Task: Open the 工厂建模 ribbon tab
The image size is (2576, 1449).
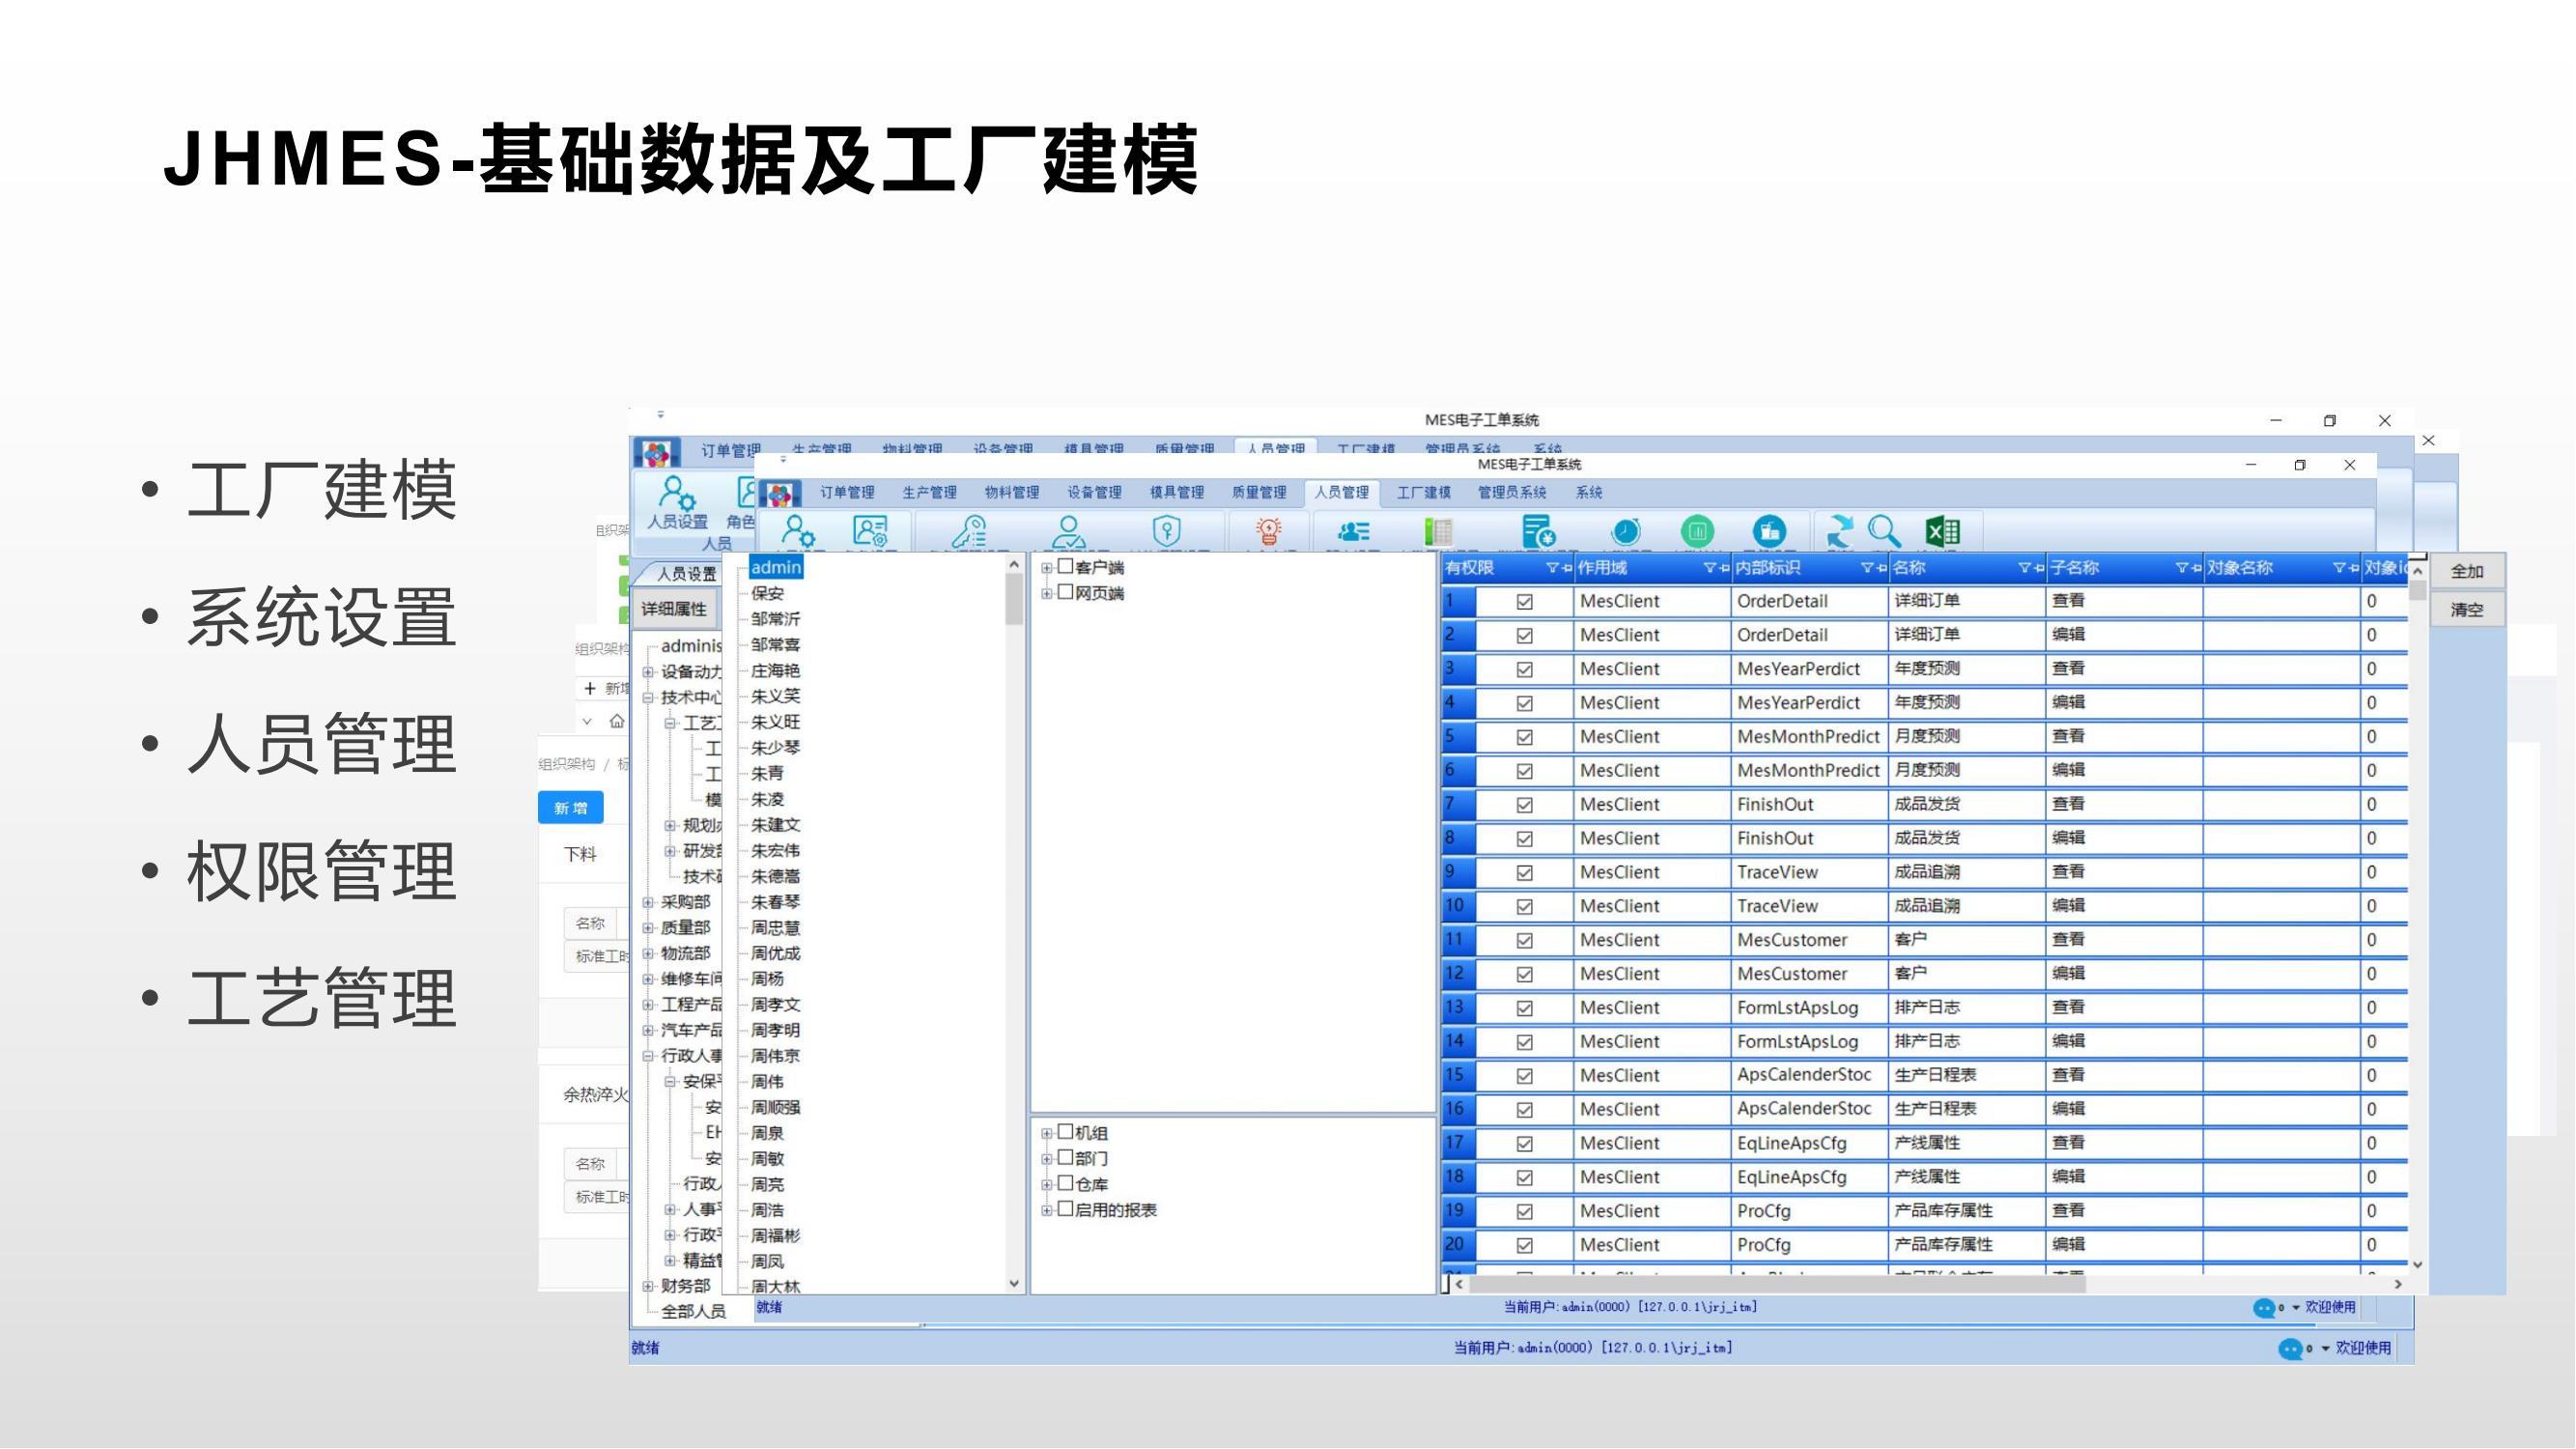Action: click(1423, 493)
